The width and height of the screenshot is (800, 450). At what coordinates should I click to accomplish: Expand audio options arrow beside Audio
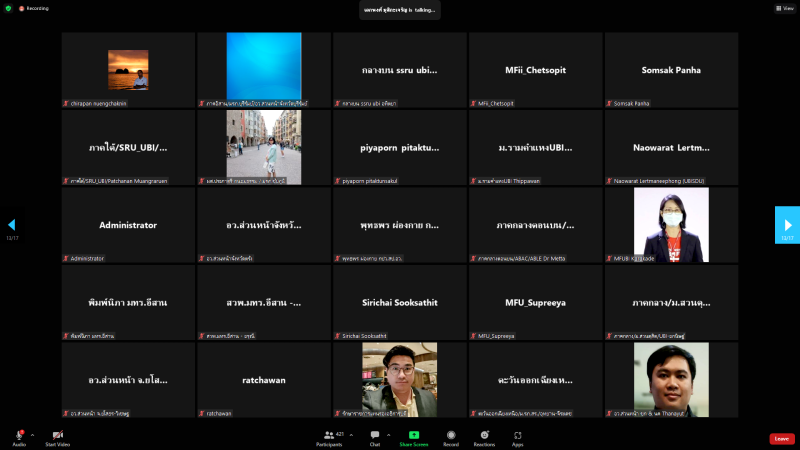click(32, 435)
